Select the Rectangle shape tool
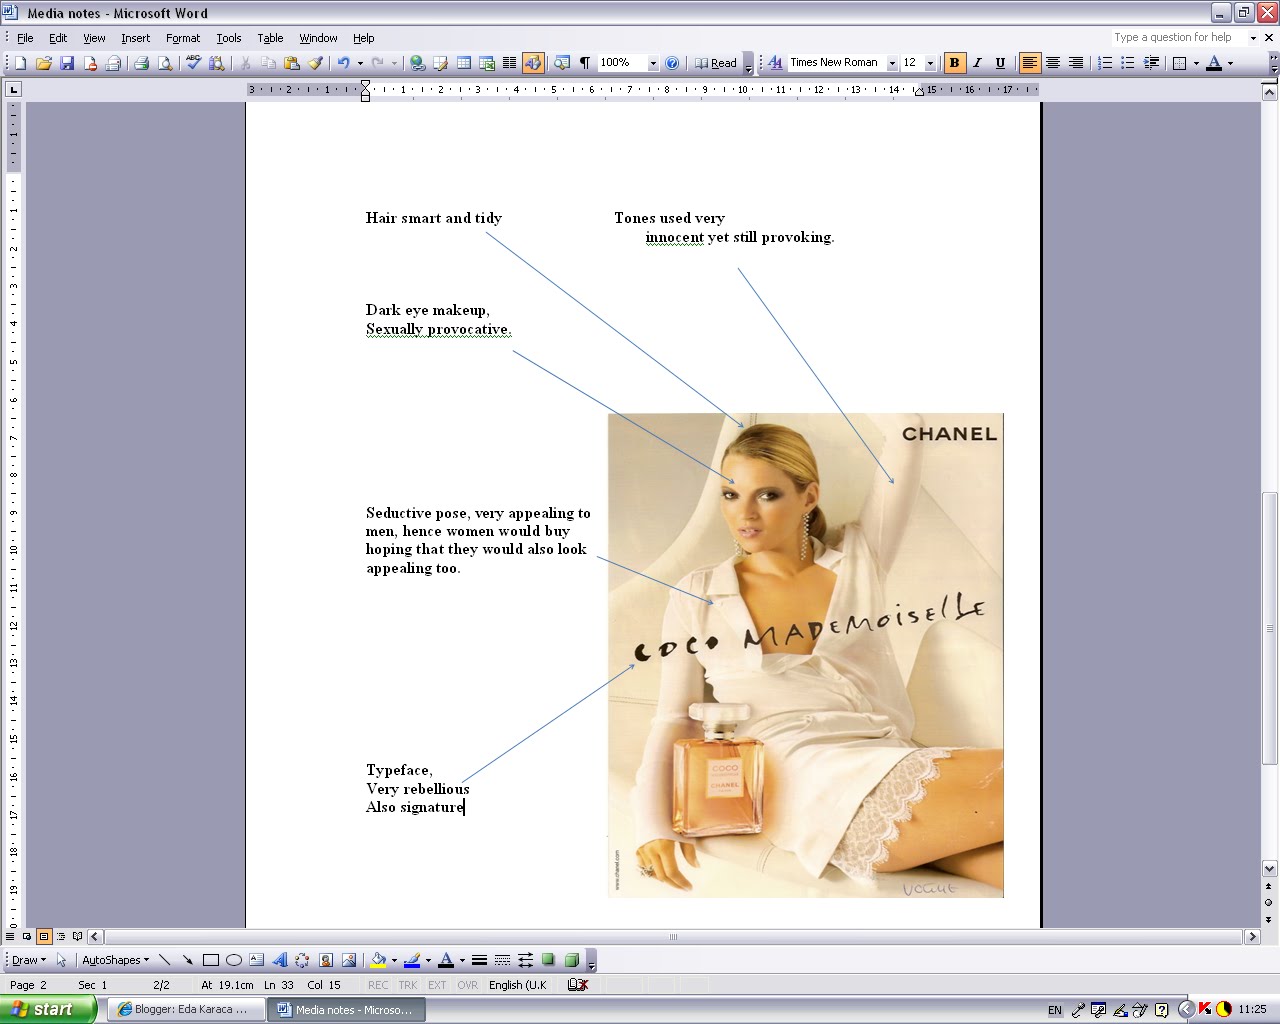The image size is (1280, 1024). pos(210,960)
